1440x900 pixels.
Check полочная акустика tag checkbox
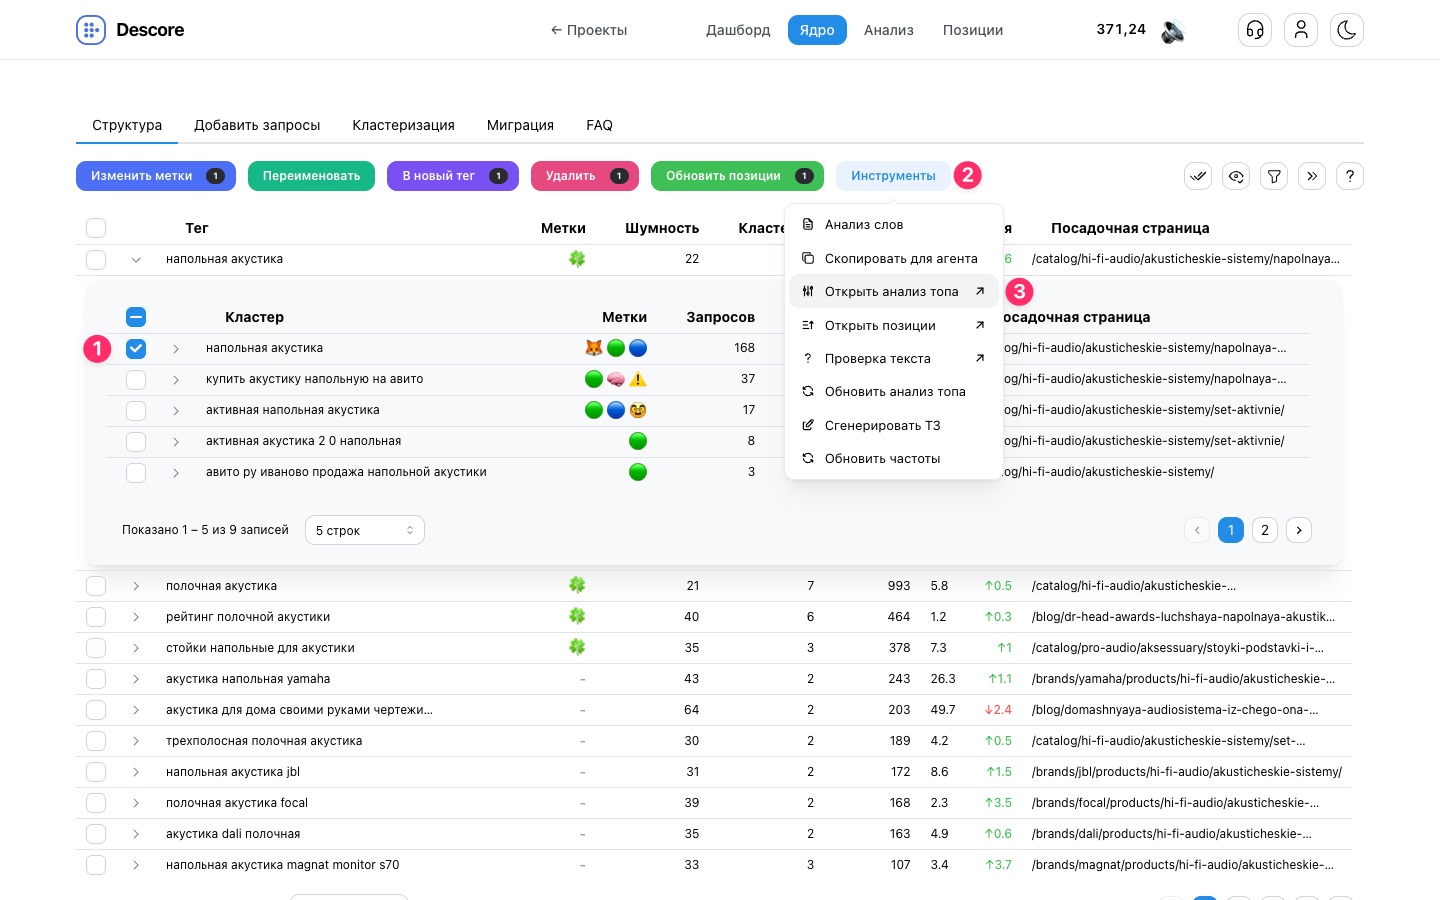coord(96,586)
